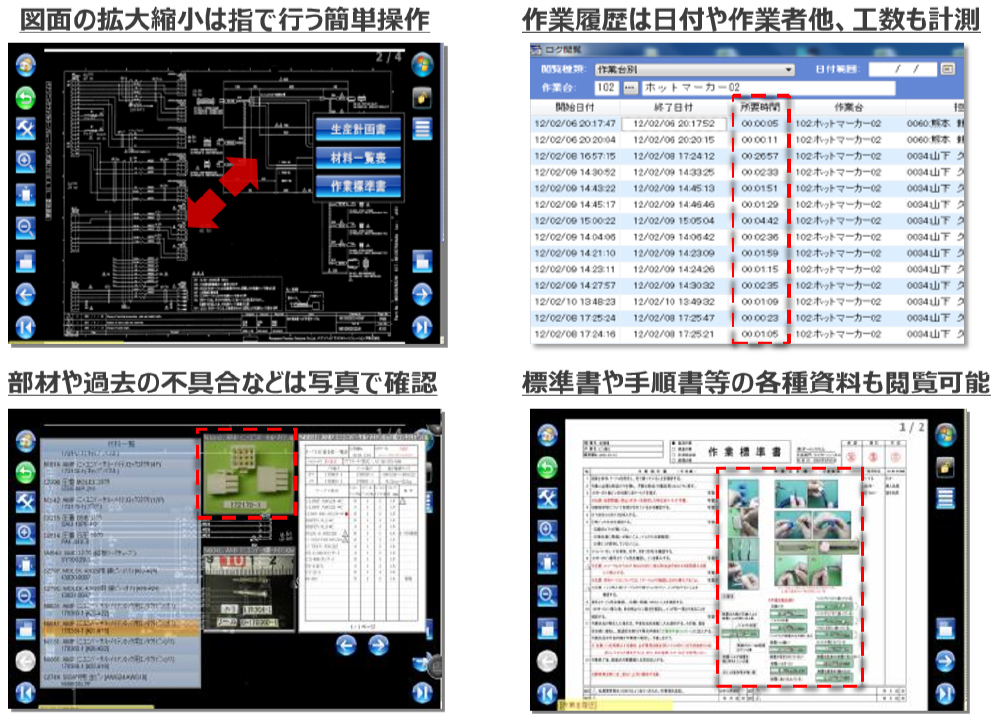Open the wrench tools icon in circuit diagram viewer
Viewport: 1000px width, 718px height.
(x=26, y=130)
